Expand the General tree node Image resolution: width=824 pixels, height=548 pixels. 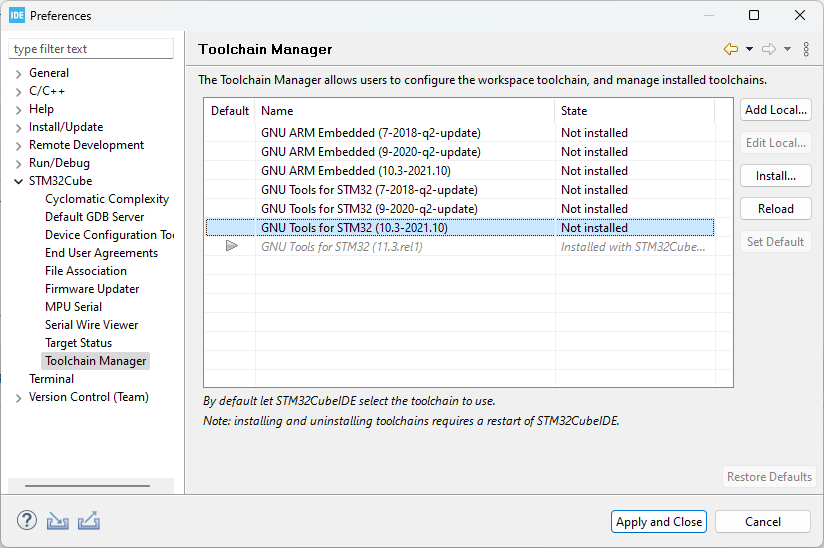(18, 73)
